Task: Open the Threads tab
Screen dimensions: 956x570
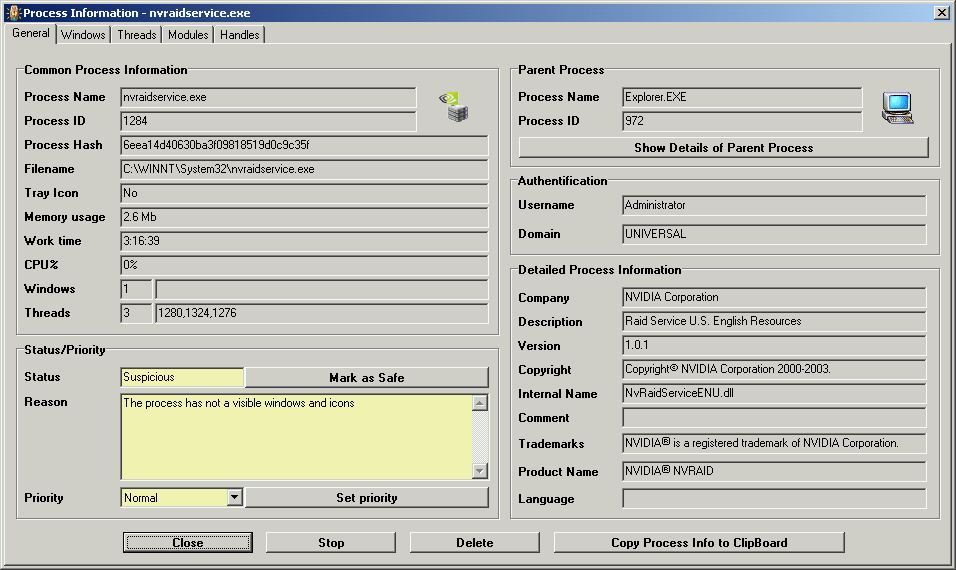Action: pyautogui.click(x=137, y=35)
